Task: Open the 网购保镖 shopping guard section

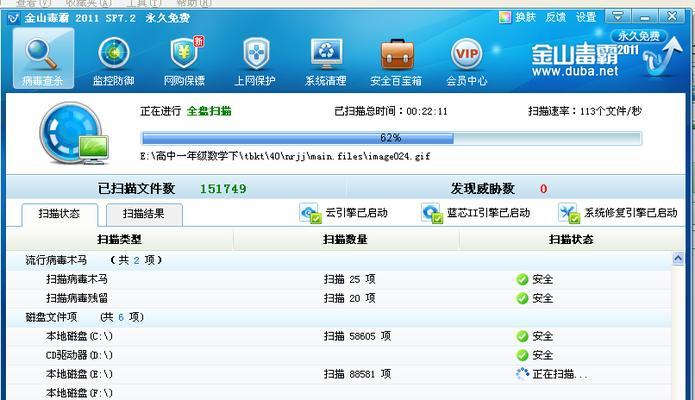Action: [184, 61]
